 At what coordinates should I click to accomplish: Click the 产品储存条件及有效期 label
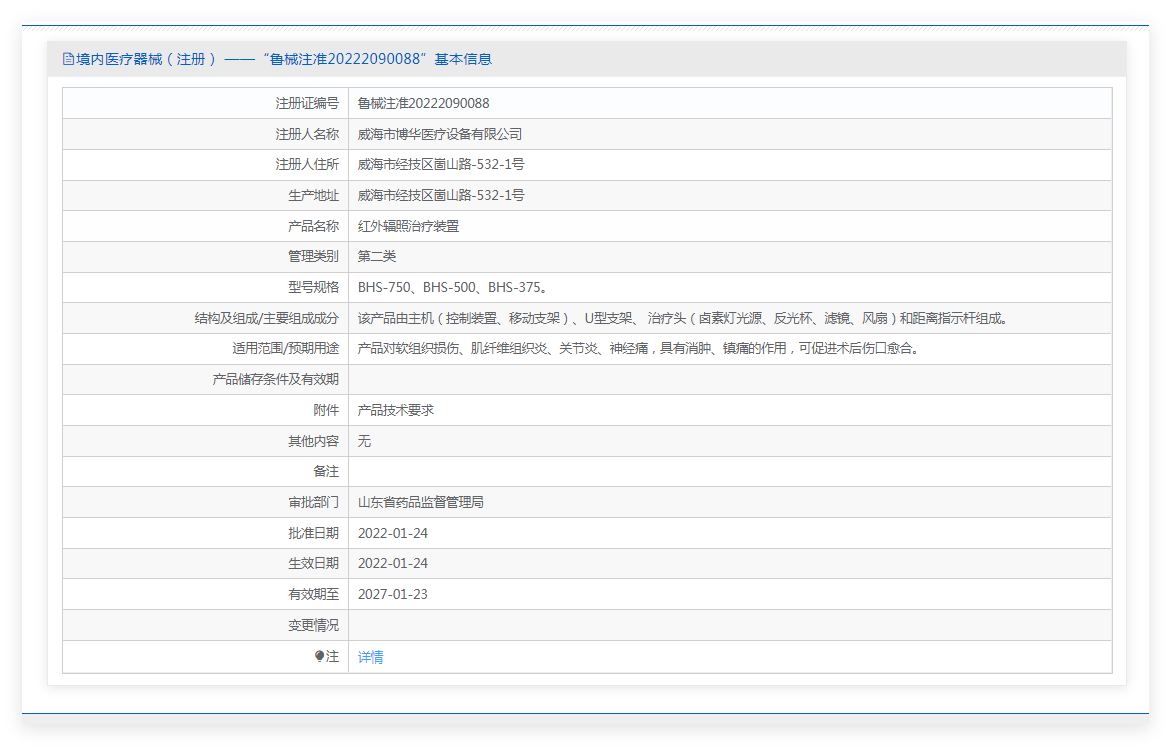click(x=276, y=379)
